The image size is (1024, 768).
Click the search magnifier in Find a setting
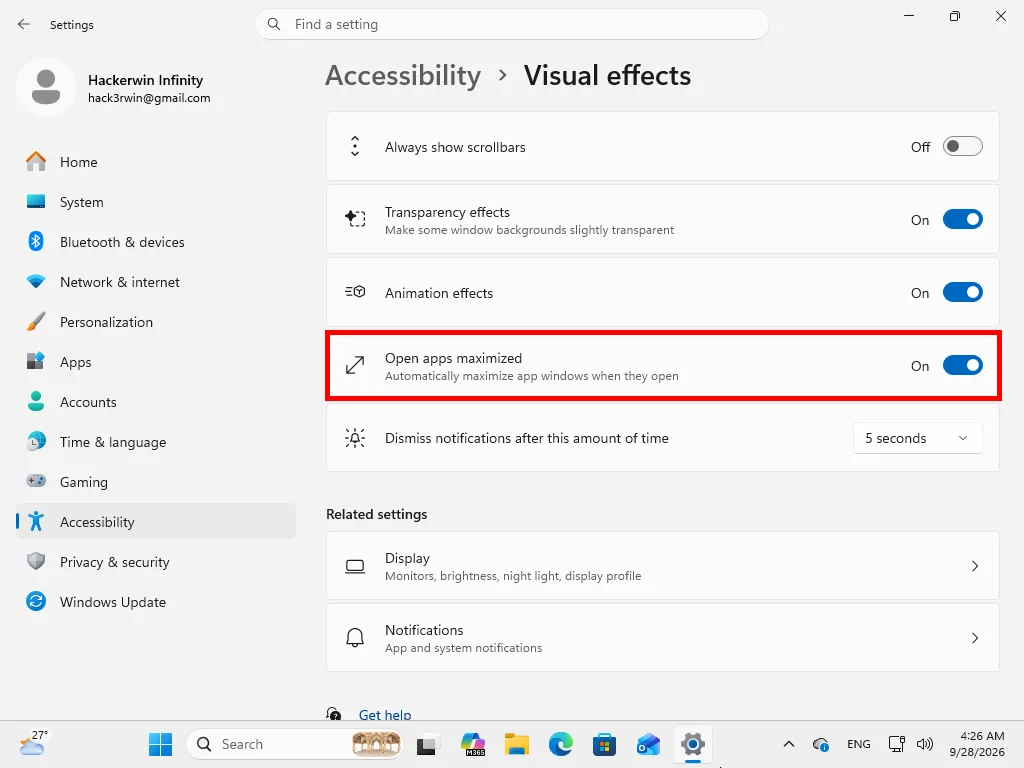pyautogui.click(x=274, y=24)
